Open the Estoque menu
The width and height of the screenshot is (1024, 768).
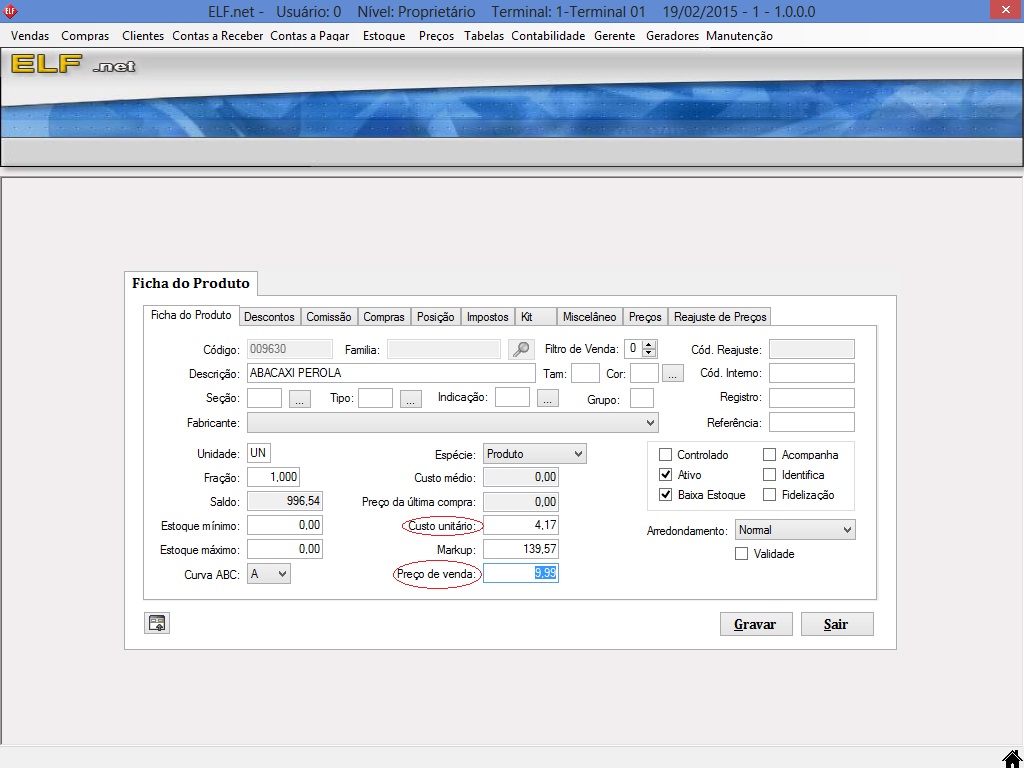[x=384, y=36]
